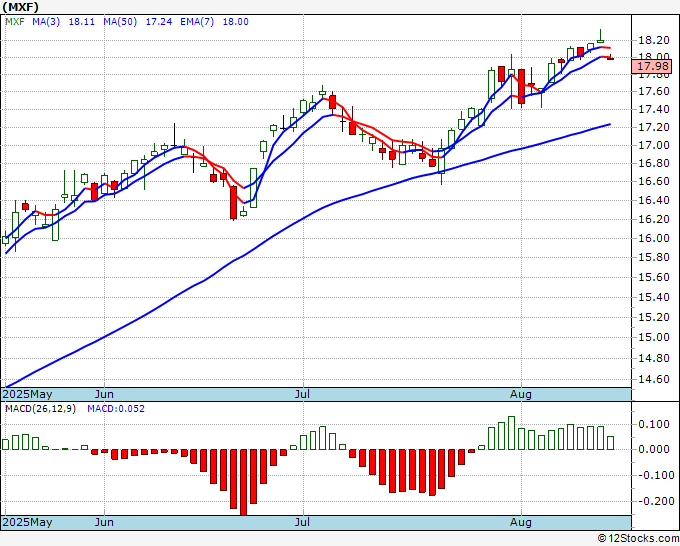
Task: Select the MA(50) value 17.24
Action: tap(159, 22)
